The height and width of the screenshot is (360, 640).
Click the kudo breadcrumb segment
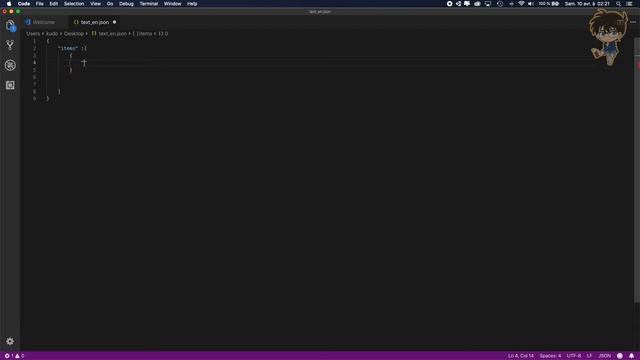52,33
